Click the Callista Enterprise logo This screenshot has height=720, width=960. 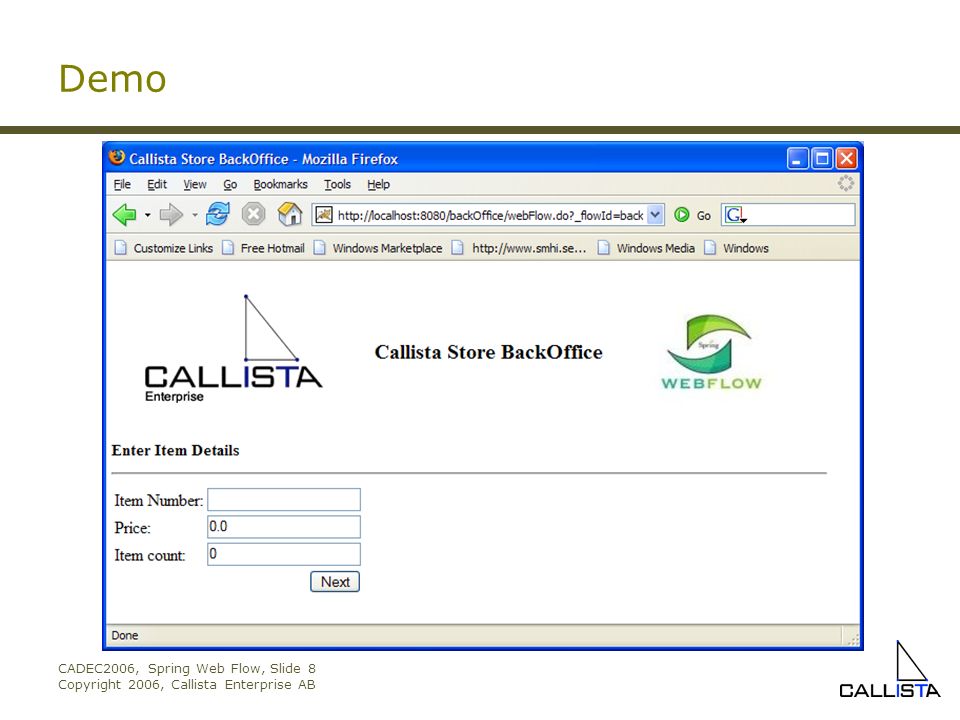tap(233, 348)
